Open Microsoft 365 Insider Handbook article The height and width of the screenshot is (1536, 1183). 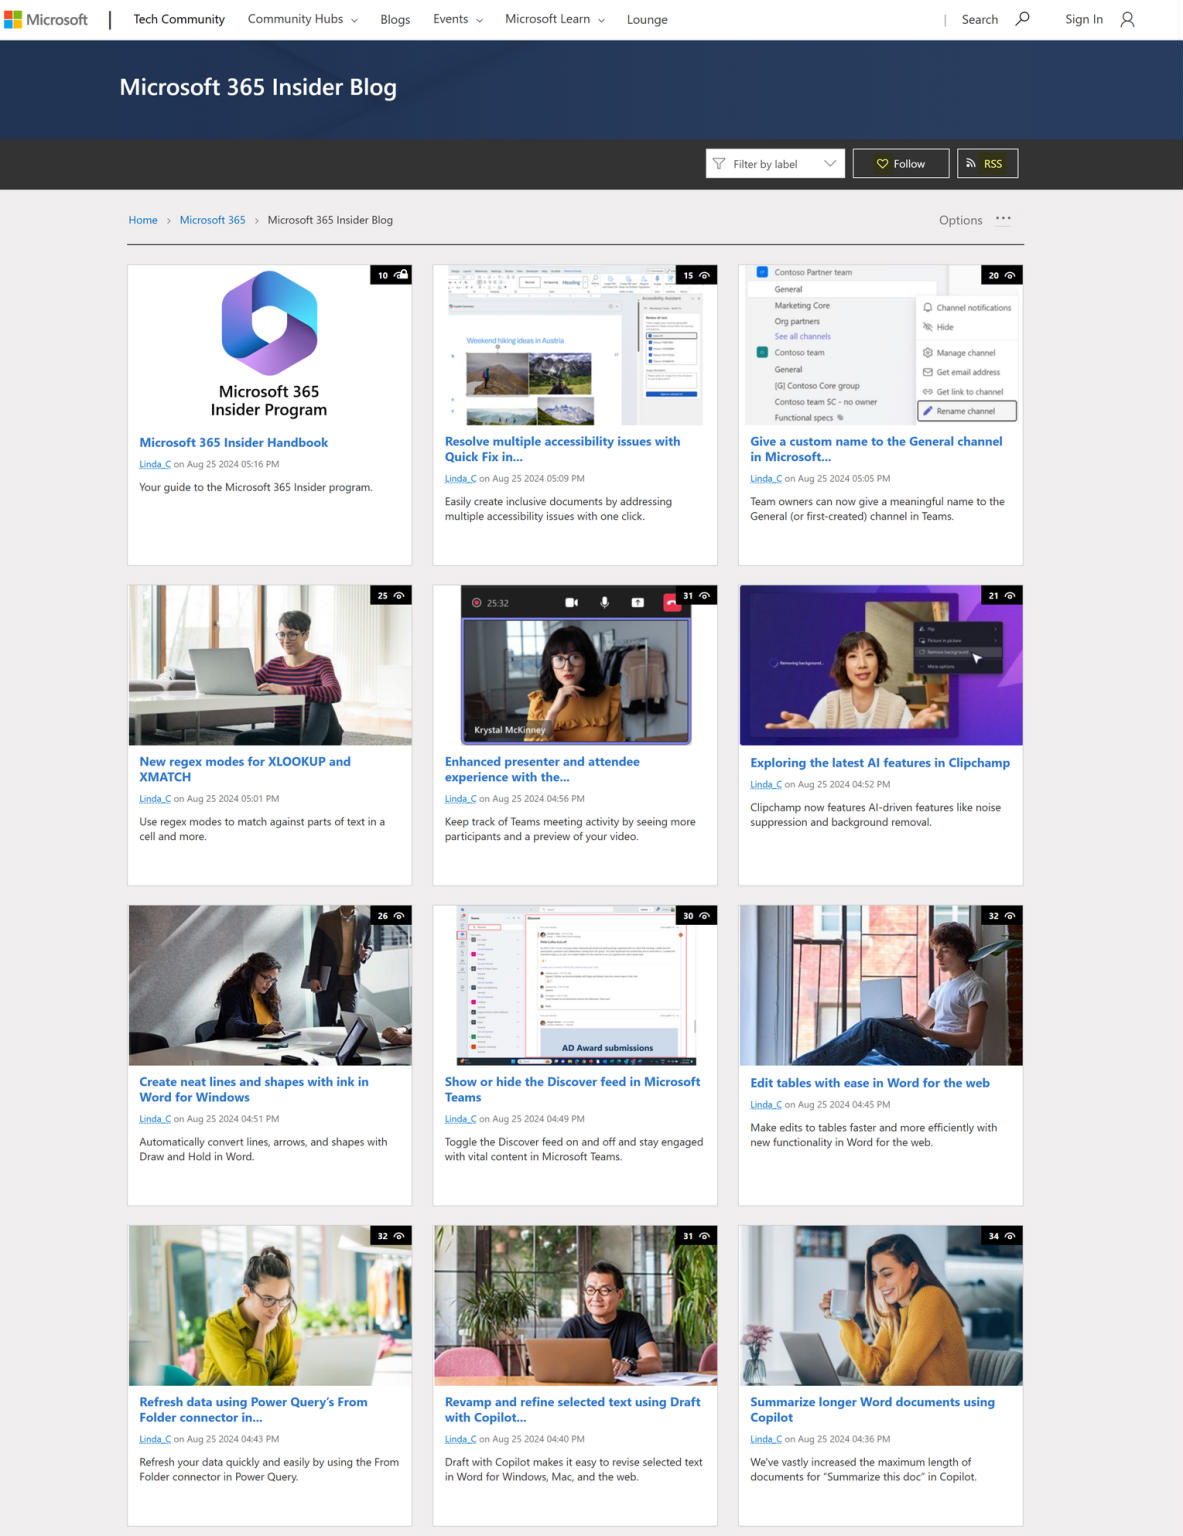[233, 442]
